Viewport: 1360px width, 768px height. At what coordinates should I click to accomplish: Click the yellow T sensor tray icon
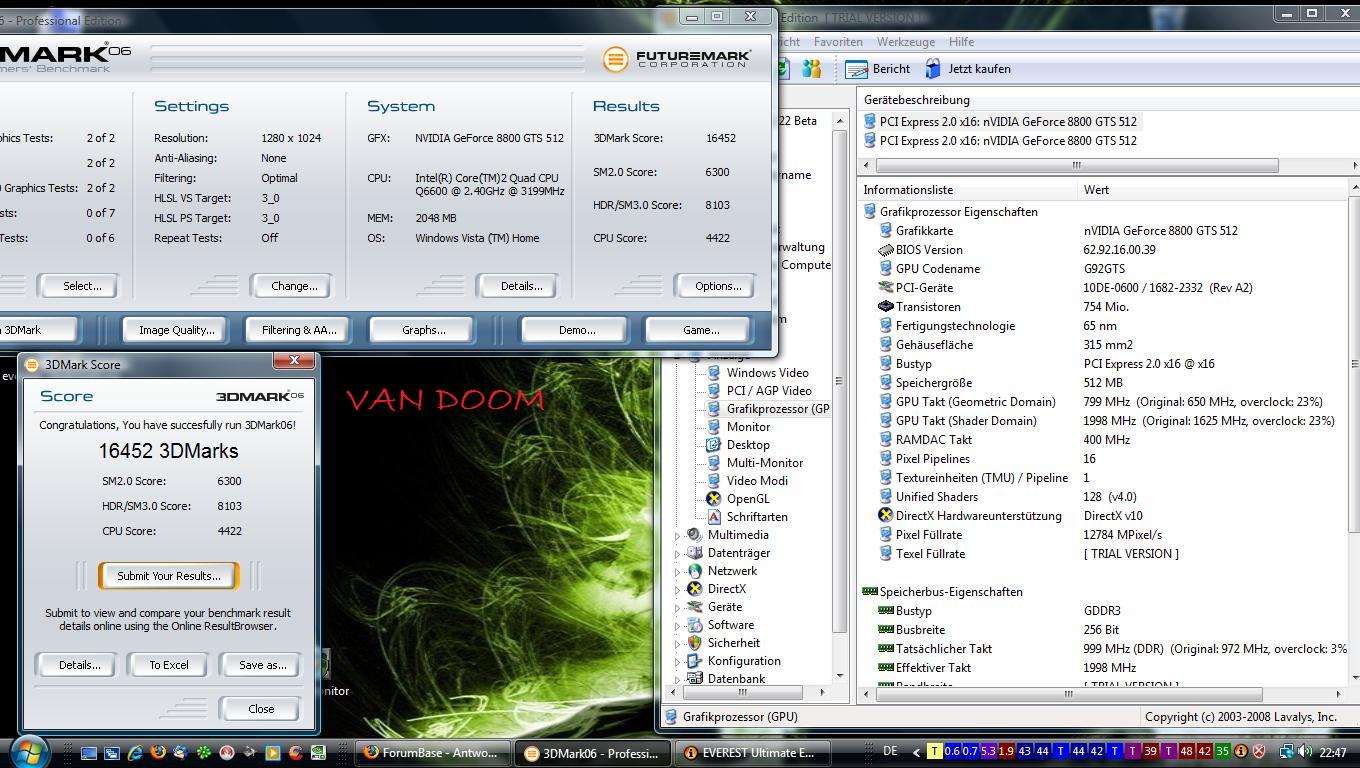(x=934, y=751)
